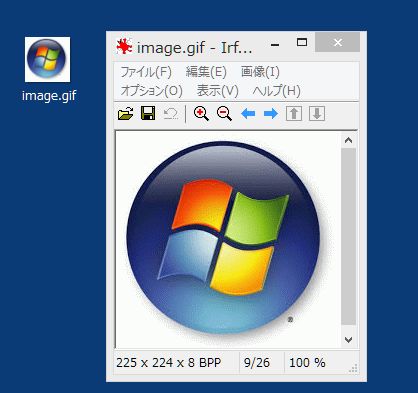418x393 pixels.
Task: Open the 画像(I) menu
Action: (260, 72)
